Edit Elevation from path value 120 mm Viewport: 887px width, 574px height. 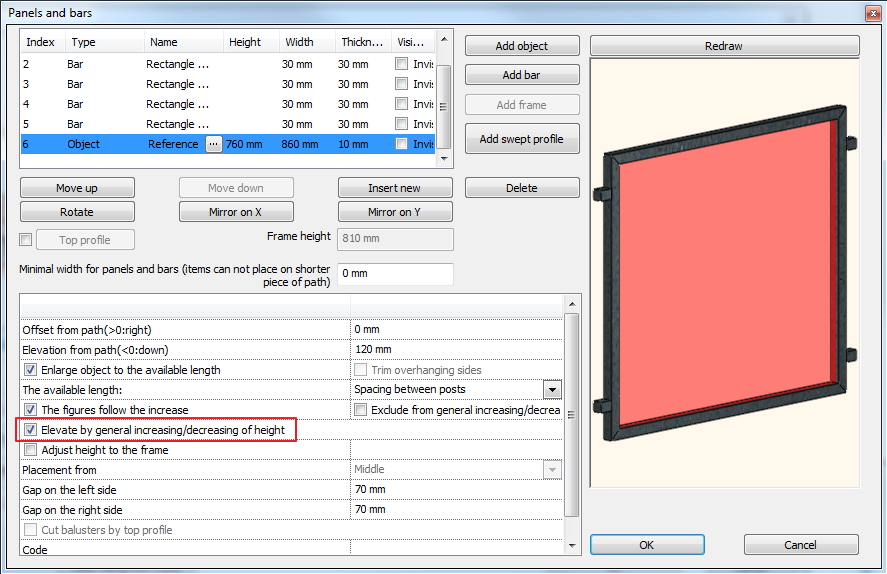point(457,349)
